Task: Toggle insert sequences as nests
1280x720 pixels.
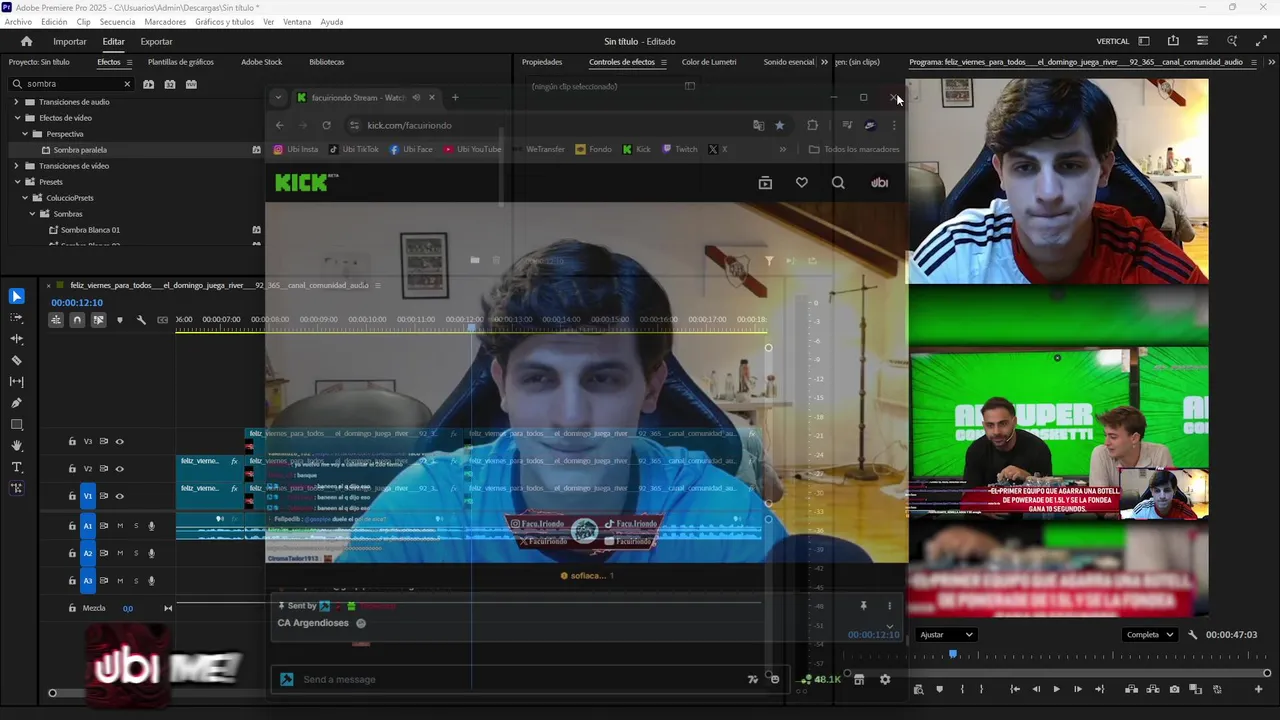Action: [x=56, y=320]
